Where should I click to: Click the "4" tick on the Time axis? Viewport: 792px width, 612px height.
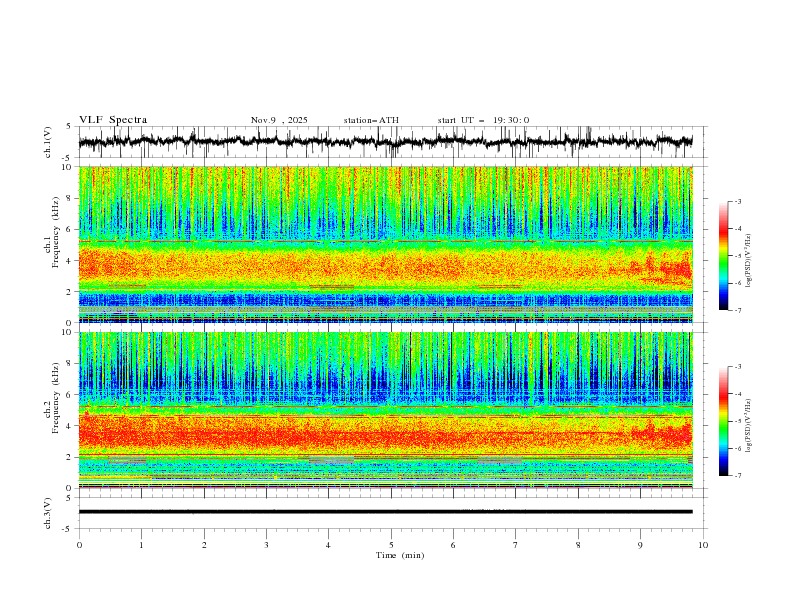[328, 545]
